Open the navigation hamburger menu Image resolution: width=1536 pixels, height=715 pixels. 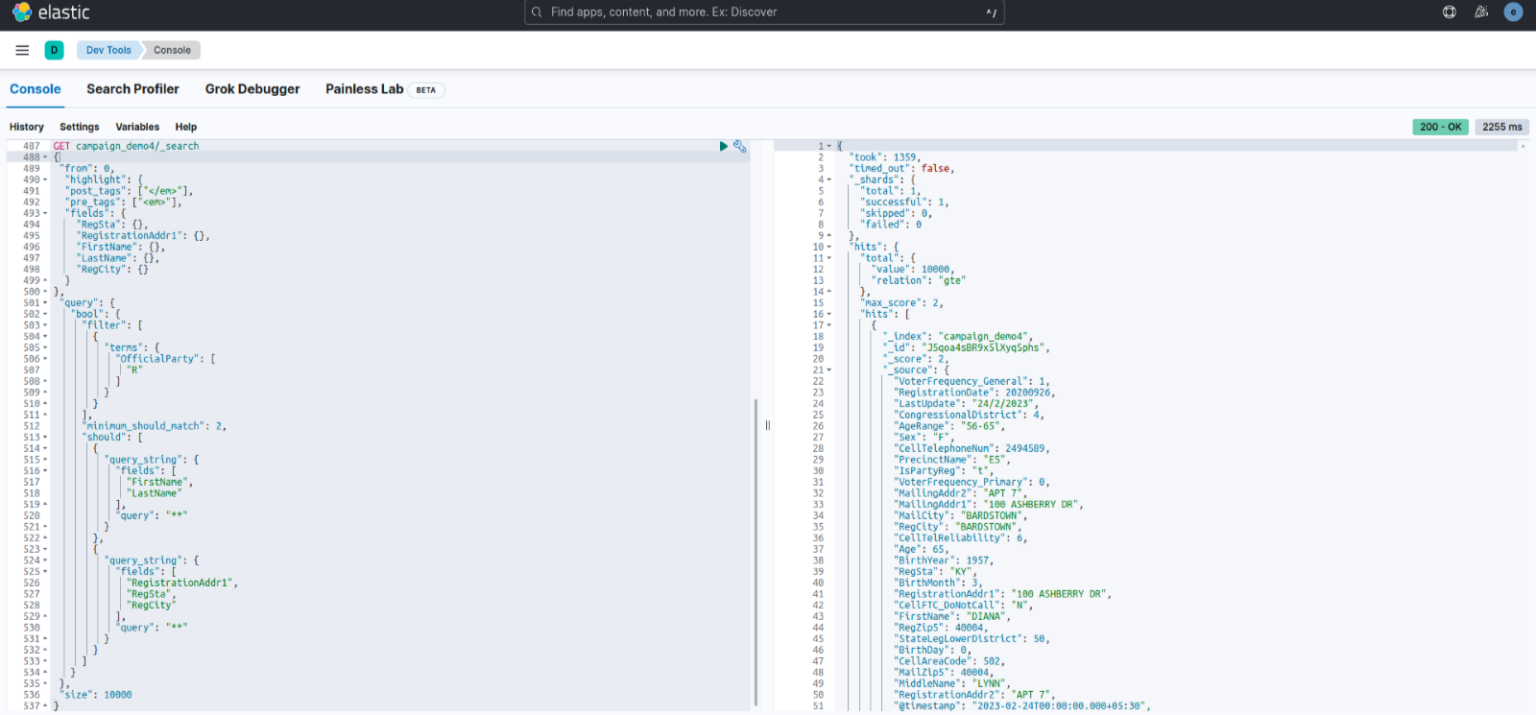(x=22, y=49)
